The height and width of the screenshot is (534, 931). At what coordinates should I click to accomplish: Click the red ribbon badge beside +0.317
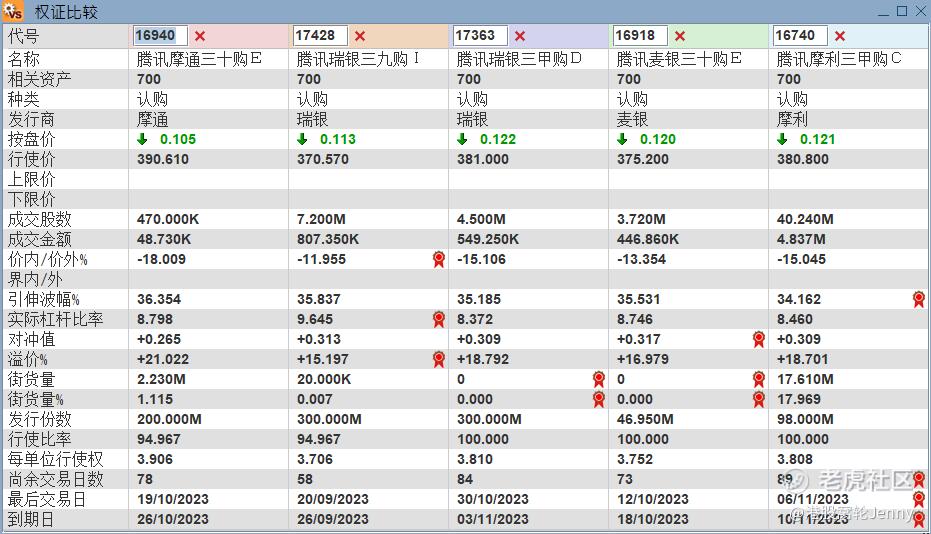(x=759, y=339)
